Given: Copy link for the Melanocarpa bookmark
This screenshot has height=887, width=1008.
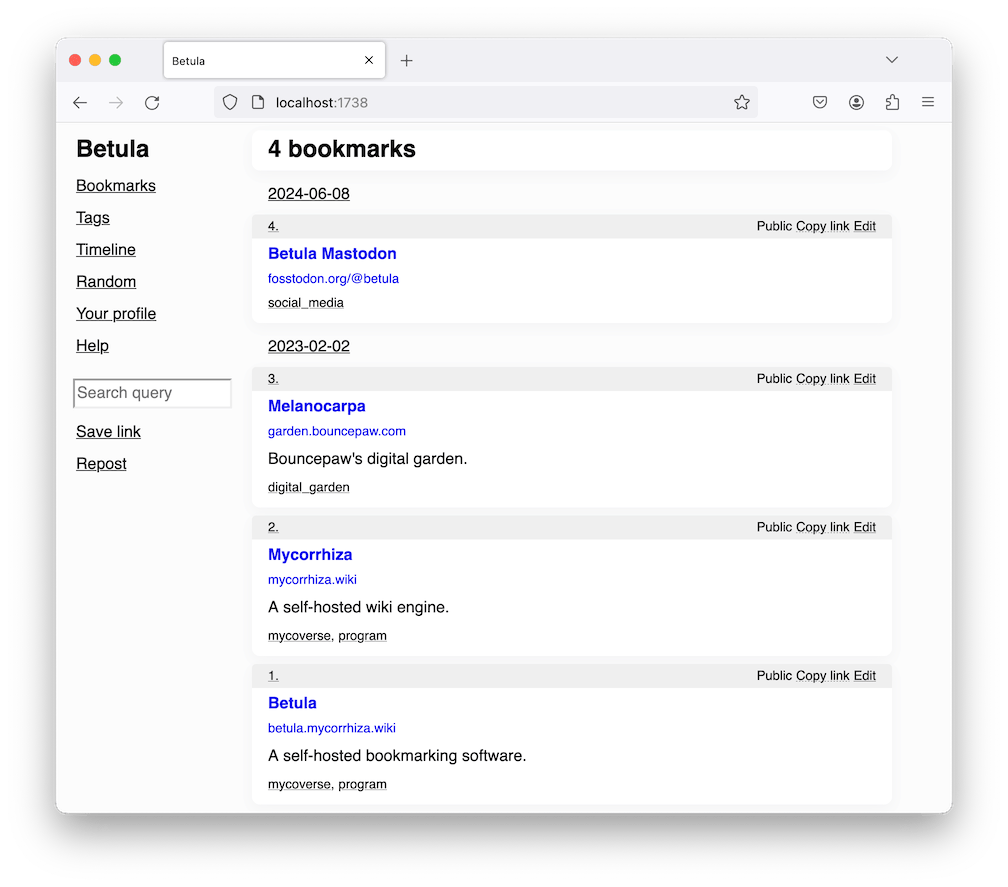Looking at the screenshot, I should click(x=822, y=379).
